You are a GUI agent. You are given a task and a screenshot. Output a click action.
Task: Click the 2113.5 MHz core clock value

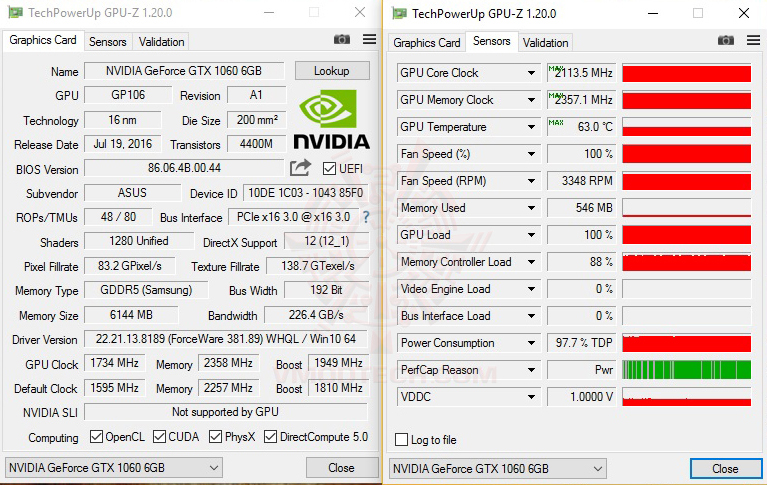click(x=582, y=73)
